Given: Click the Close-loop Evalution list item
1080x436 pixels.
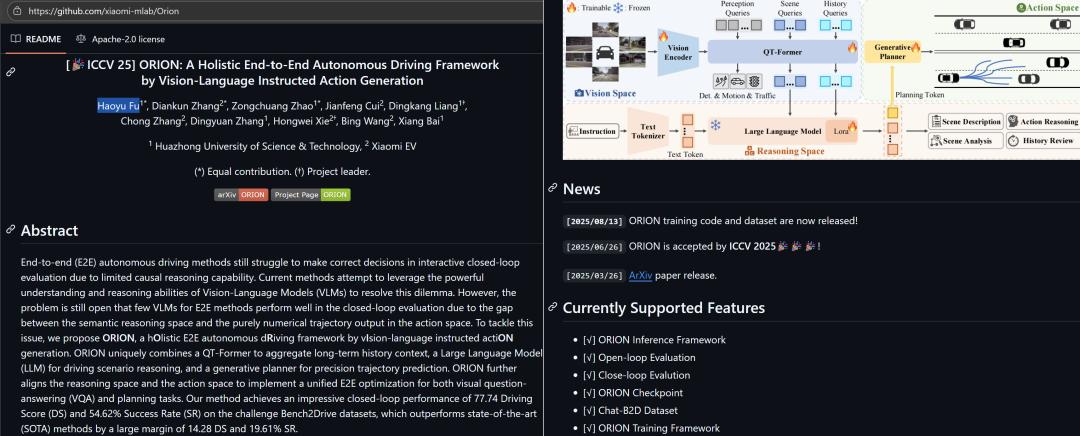Looking at the screenshot, I should coord(636,375).
